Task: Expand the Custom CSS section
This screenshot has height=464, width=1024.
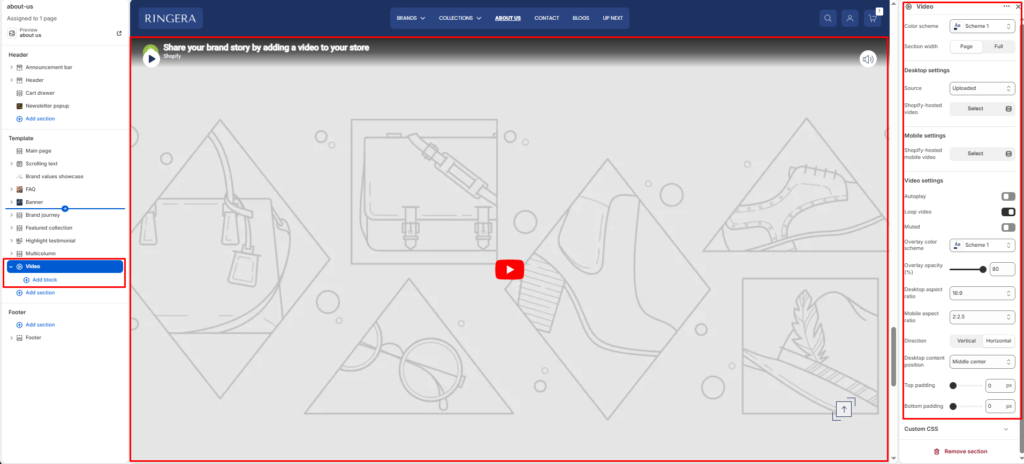Action: pyautogui.click(x=960, y=429)
